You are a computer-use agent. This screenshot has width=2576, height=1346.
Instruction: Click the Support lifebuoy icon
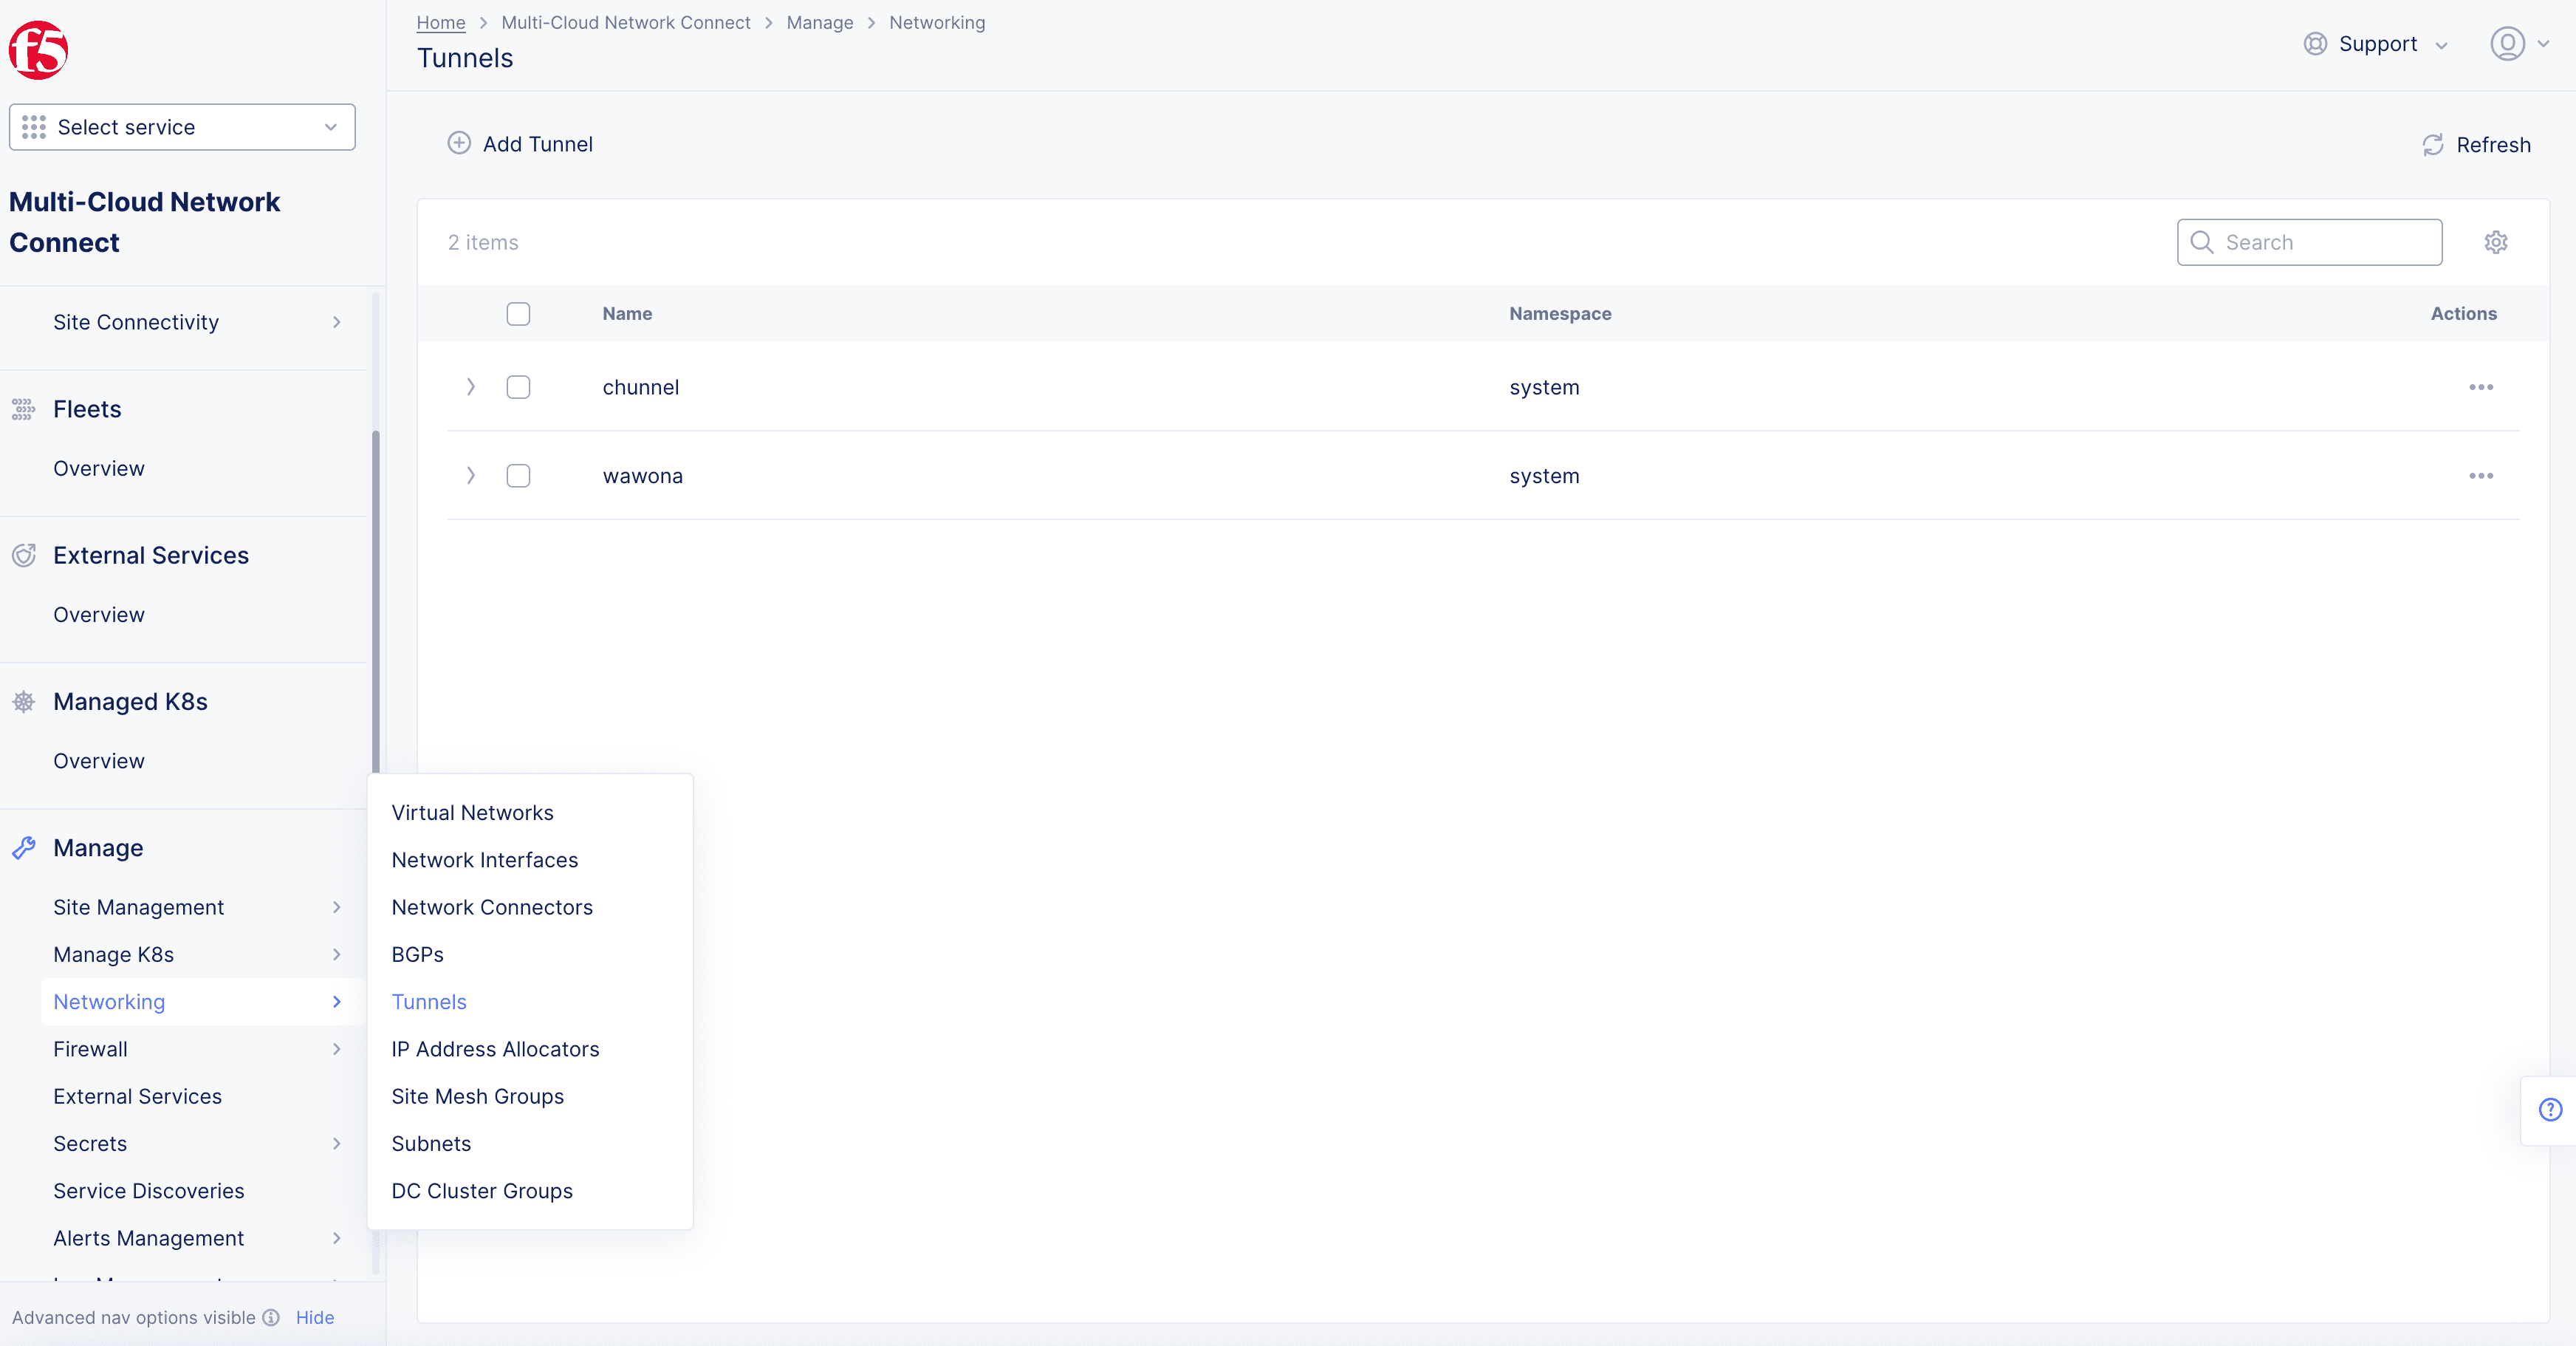pyautogui.click(x=2315, y=44)
